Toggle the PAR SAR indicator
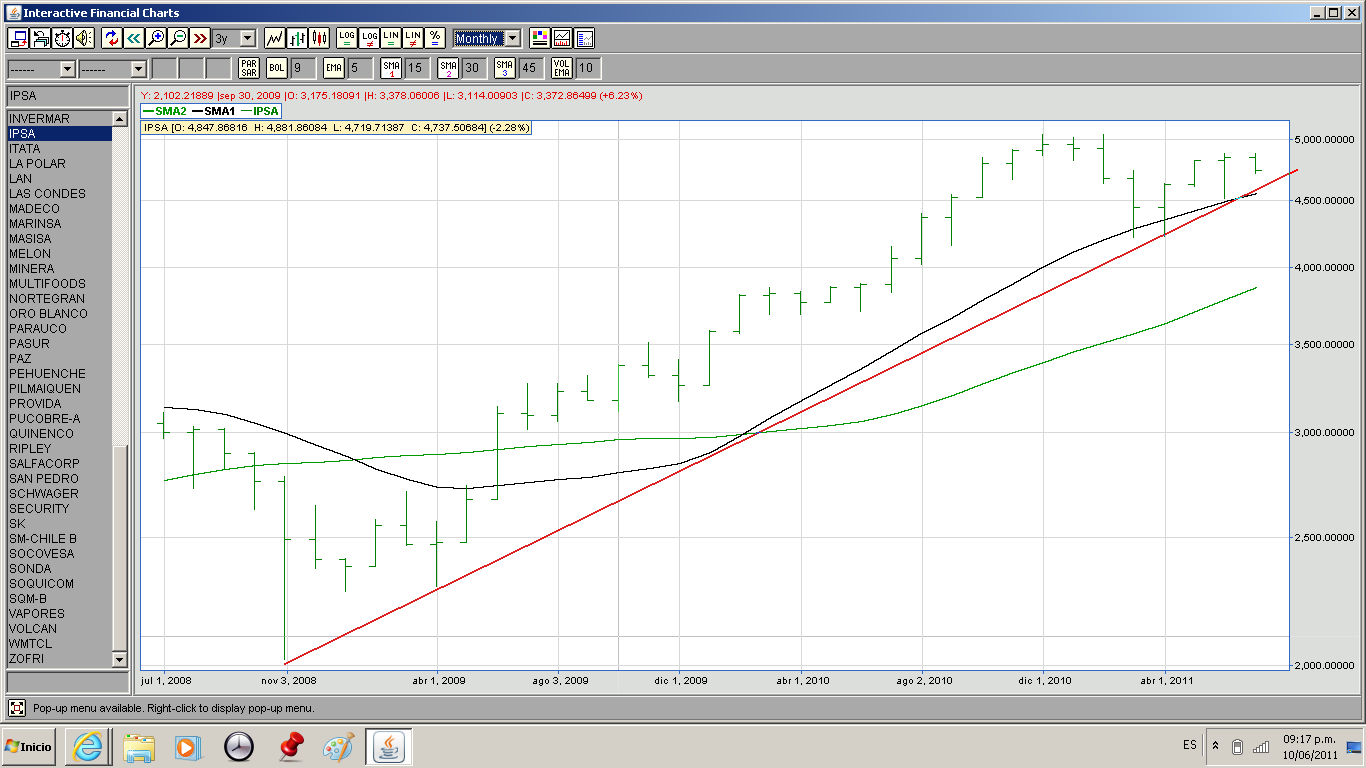The width and height of the screenshot is (1366, 768). (x=249, y=68)
